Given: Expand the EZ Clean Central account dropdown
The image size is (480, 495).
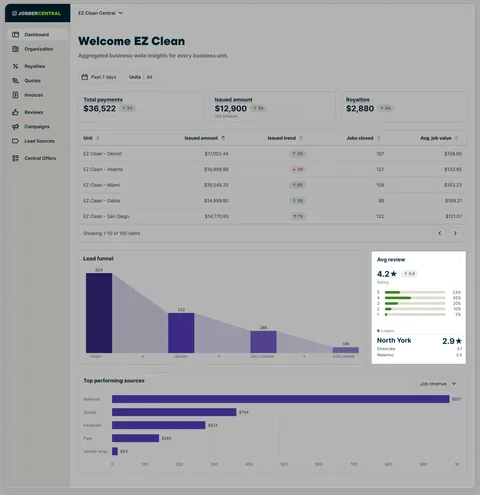Looking at the screenshot, I should tap(100, 13).
